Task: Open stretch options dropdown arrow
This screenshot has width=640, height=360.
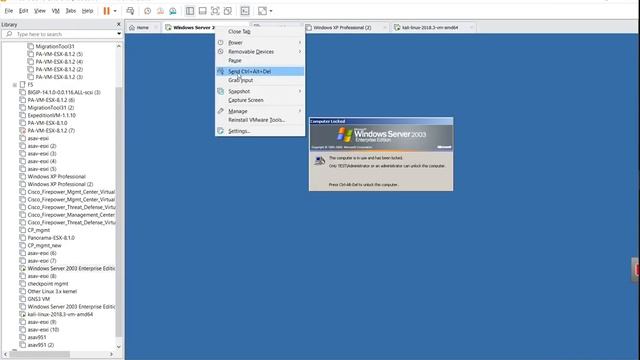Action: coord(271,11)
